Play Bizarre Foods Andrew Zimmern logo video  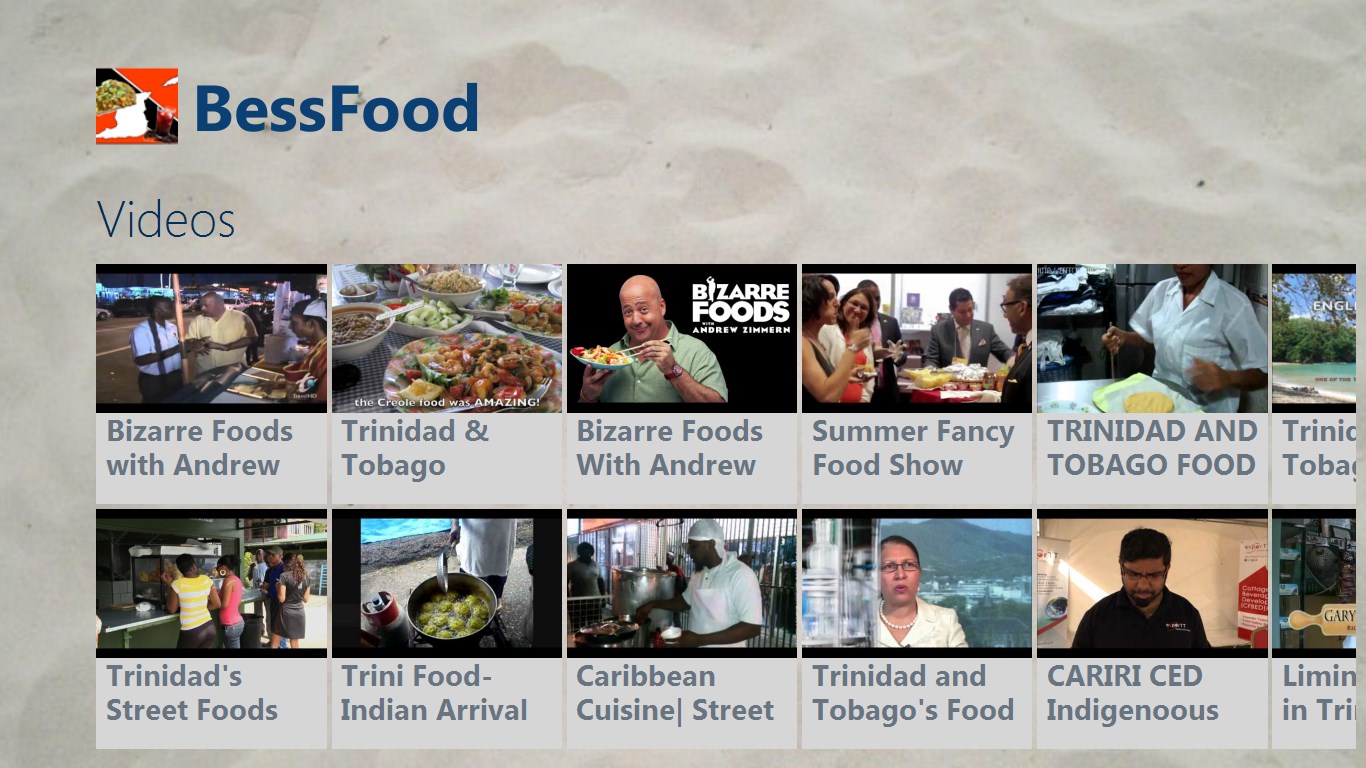pos(682,338)
